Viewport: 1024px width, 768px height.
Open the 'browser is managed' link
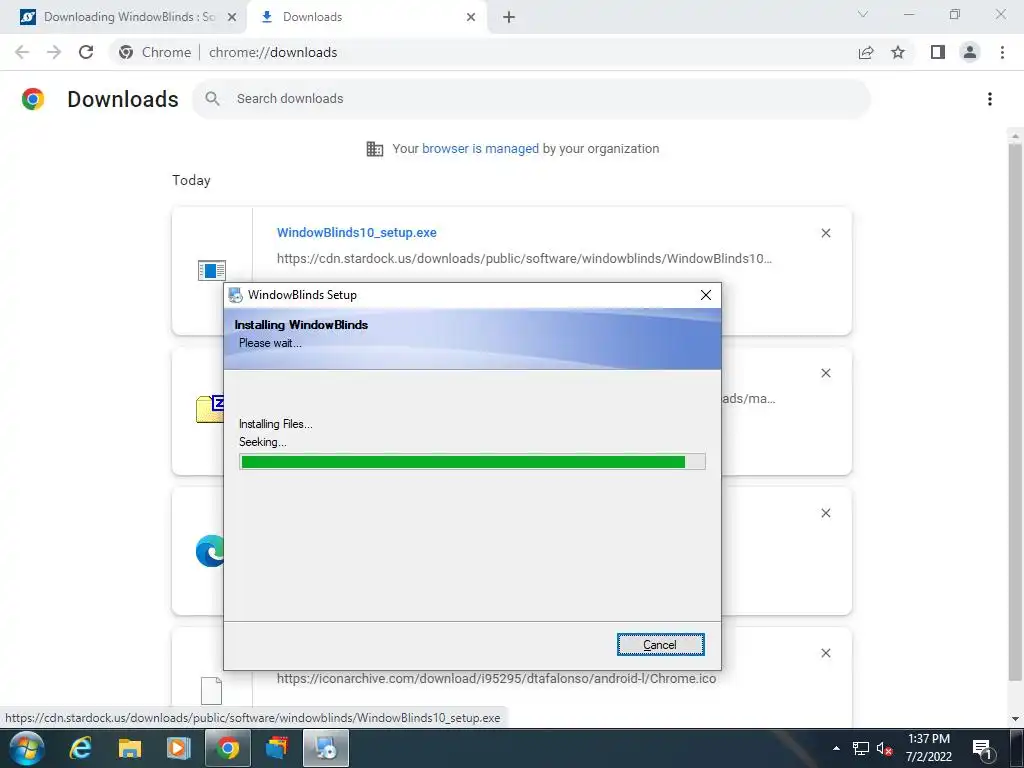(x=480, y=148)
